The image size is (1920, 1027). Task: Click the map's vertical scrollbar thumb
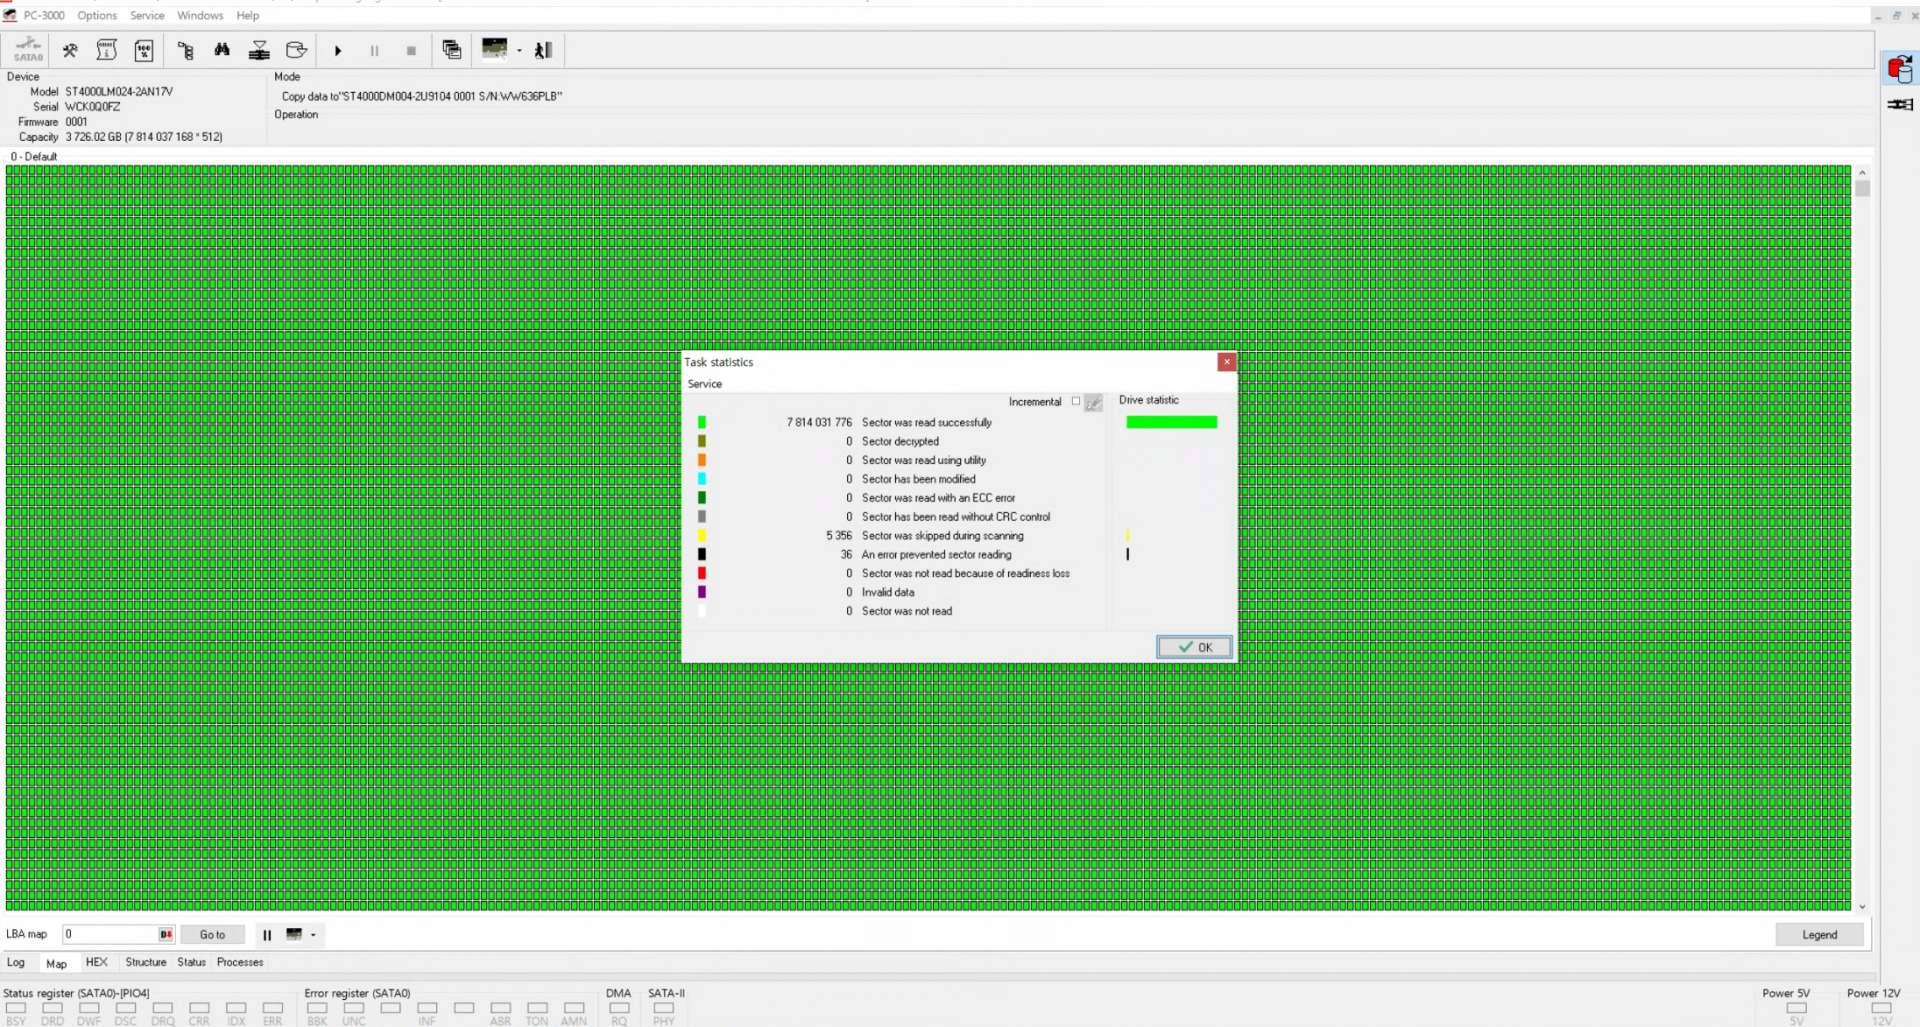[x=1862, y=188]
